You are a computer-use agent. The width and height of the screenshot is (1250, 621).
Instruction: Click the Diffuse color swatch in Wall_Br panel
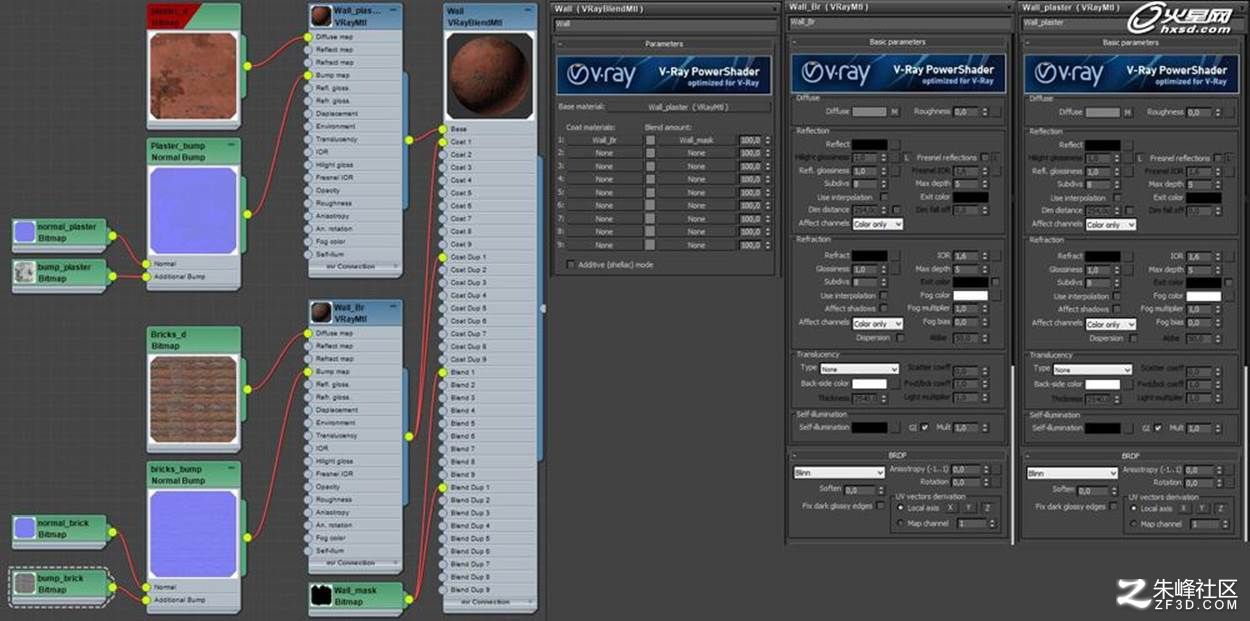(x=870, y=112)
